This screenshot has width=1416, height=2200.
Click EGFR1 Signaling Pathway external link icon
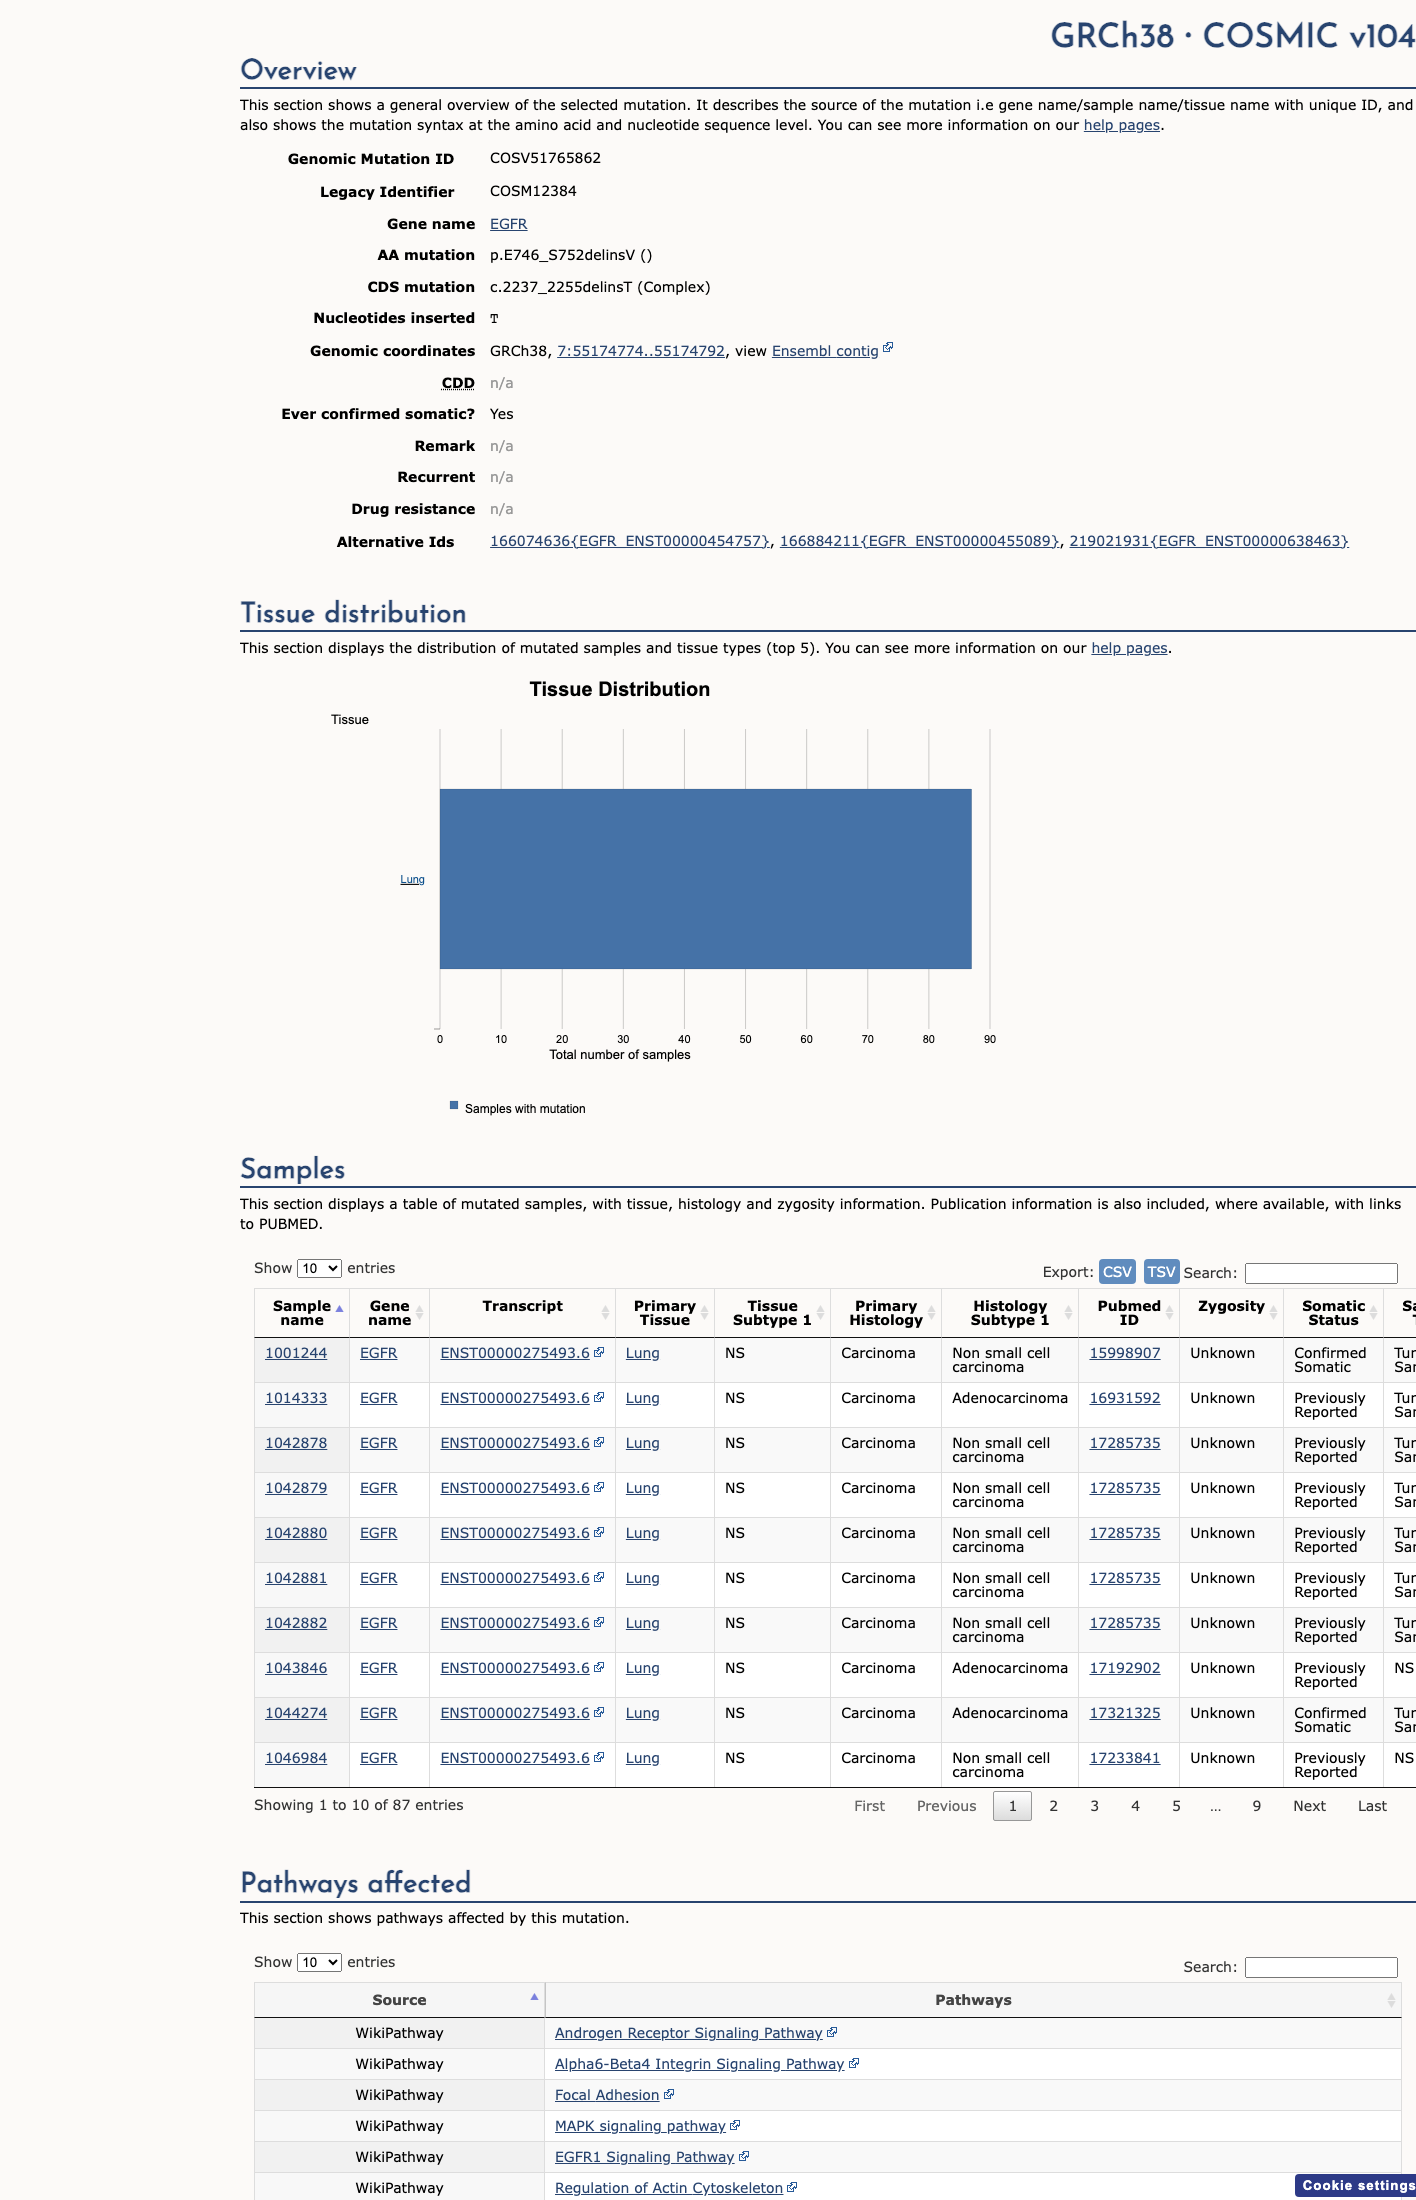click(x=744, y=2156)
